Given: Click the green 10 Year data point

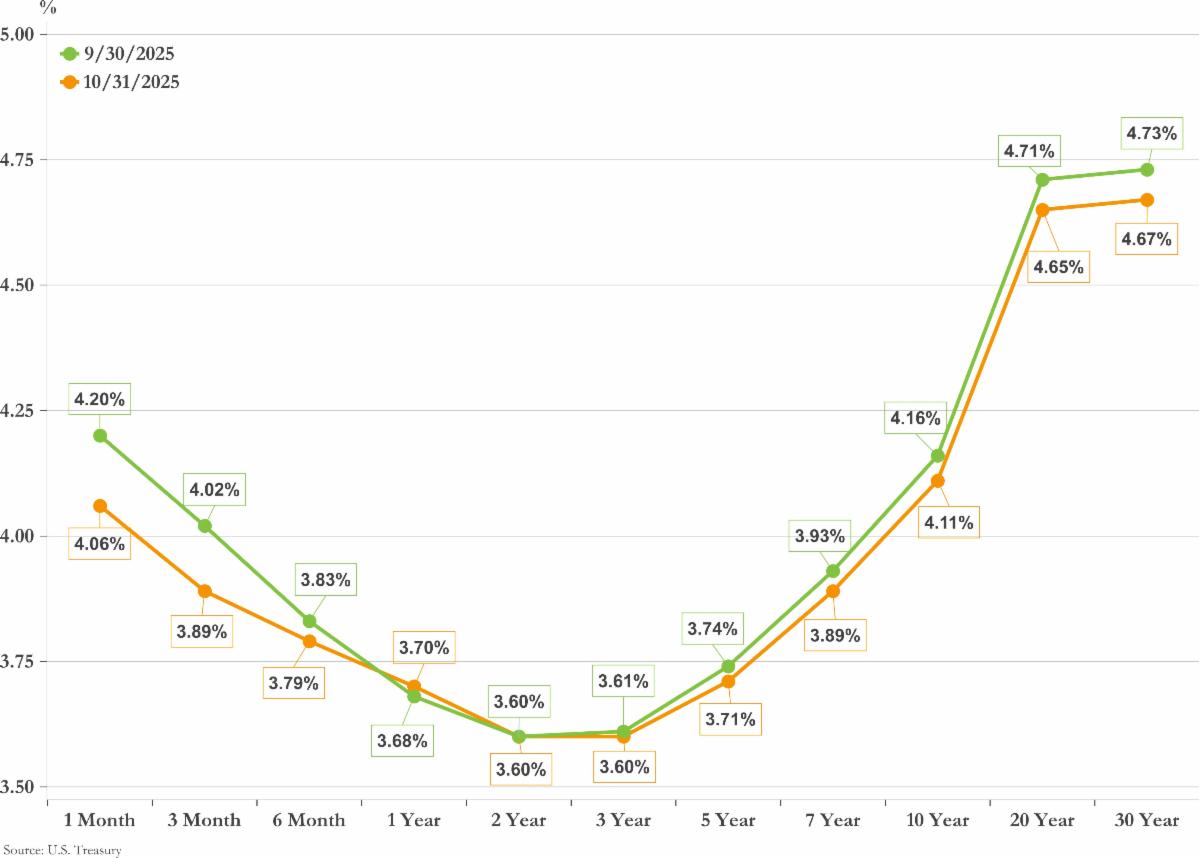Looking at the screenshot, I should pyautogui.click(x=937, y=456).
